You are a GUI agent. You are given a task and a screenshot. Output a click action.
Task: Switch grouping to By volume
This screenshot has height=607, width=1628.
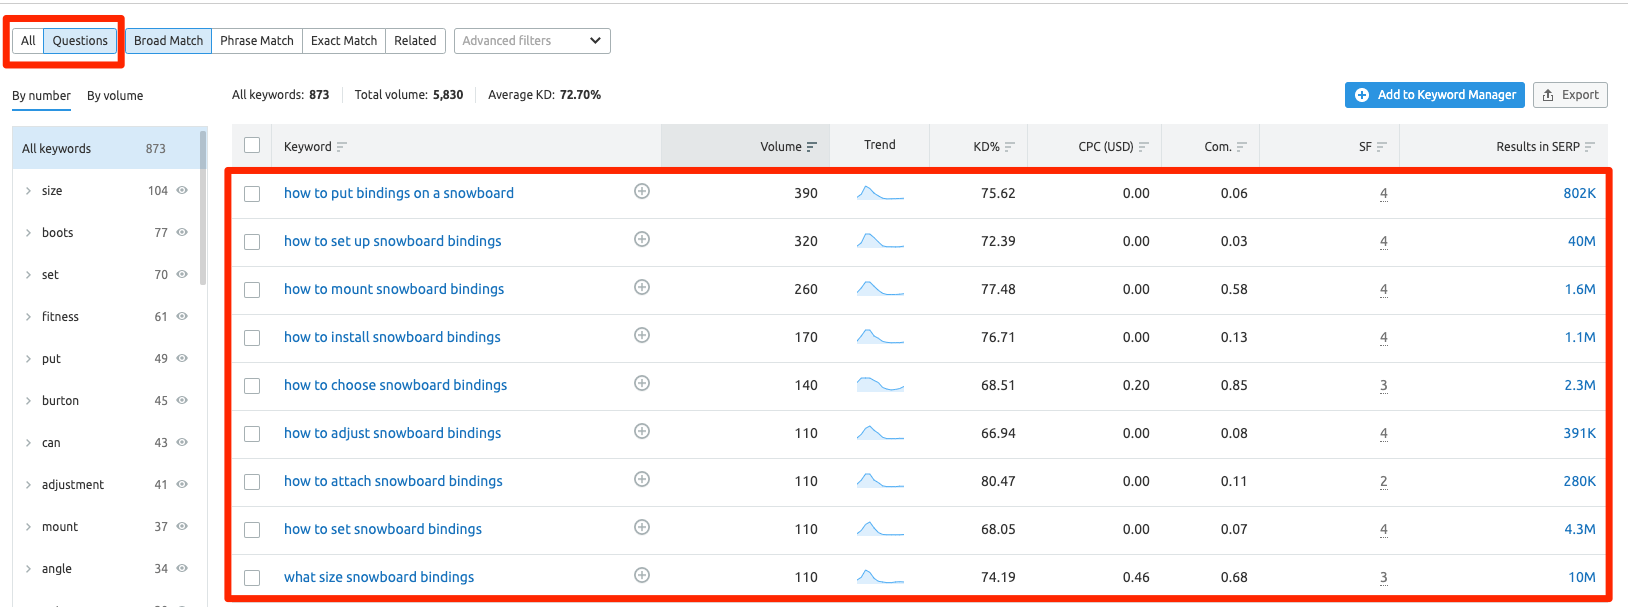115,96
